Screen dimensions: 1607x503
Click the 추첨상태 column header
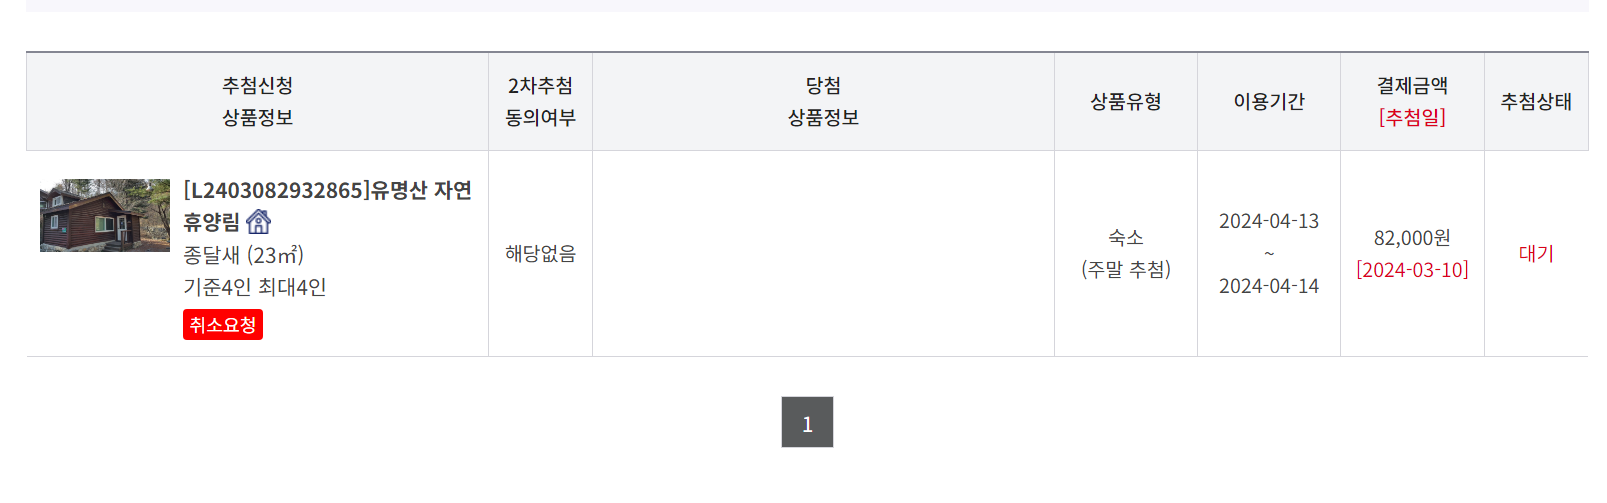[1536, 101]
